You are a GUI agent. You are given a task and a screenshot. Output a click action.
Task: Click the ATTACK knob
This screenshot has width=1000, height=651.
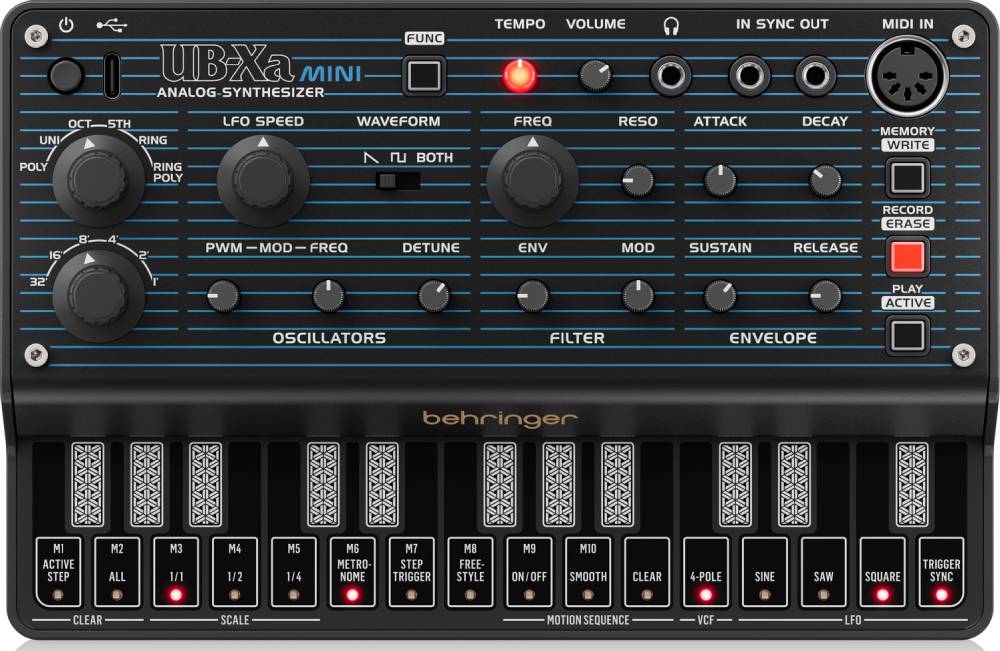(x=720, y=180)
